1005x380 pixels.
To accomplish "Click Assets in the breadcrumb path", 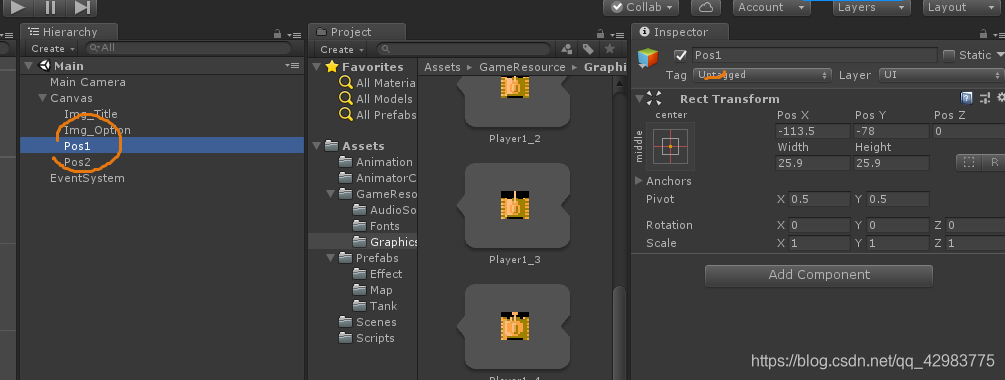I will pyautogui.click(x=442, y=67).
